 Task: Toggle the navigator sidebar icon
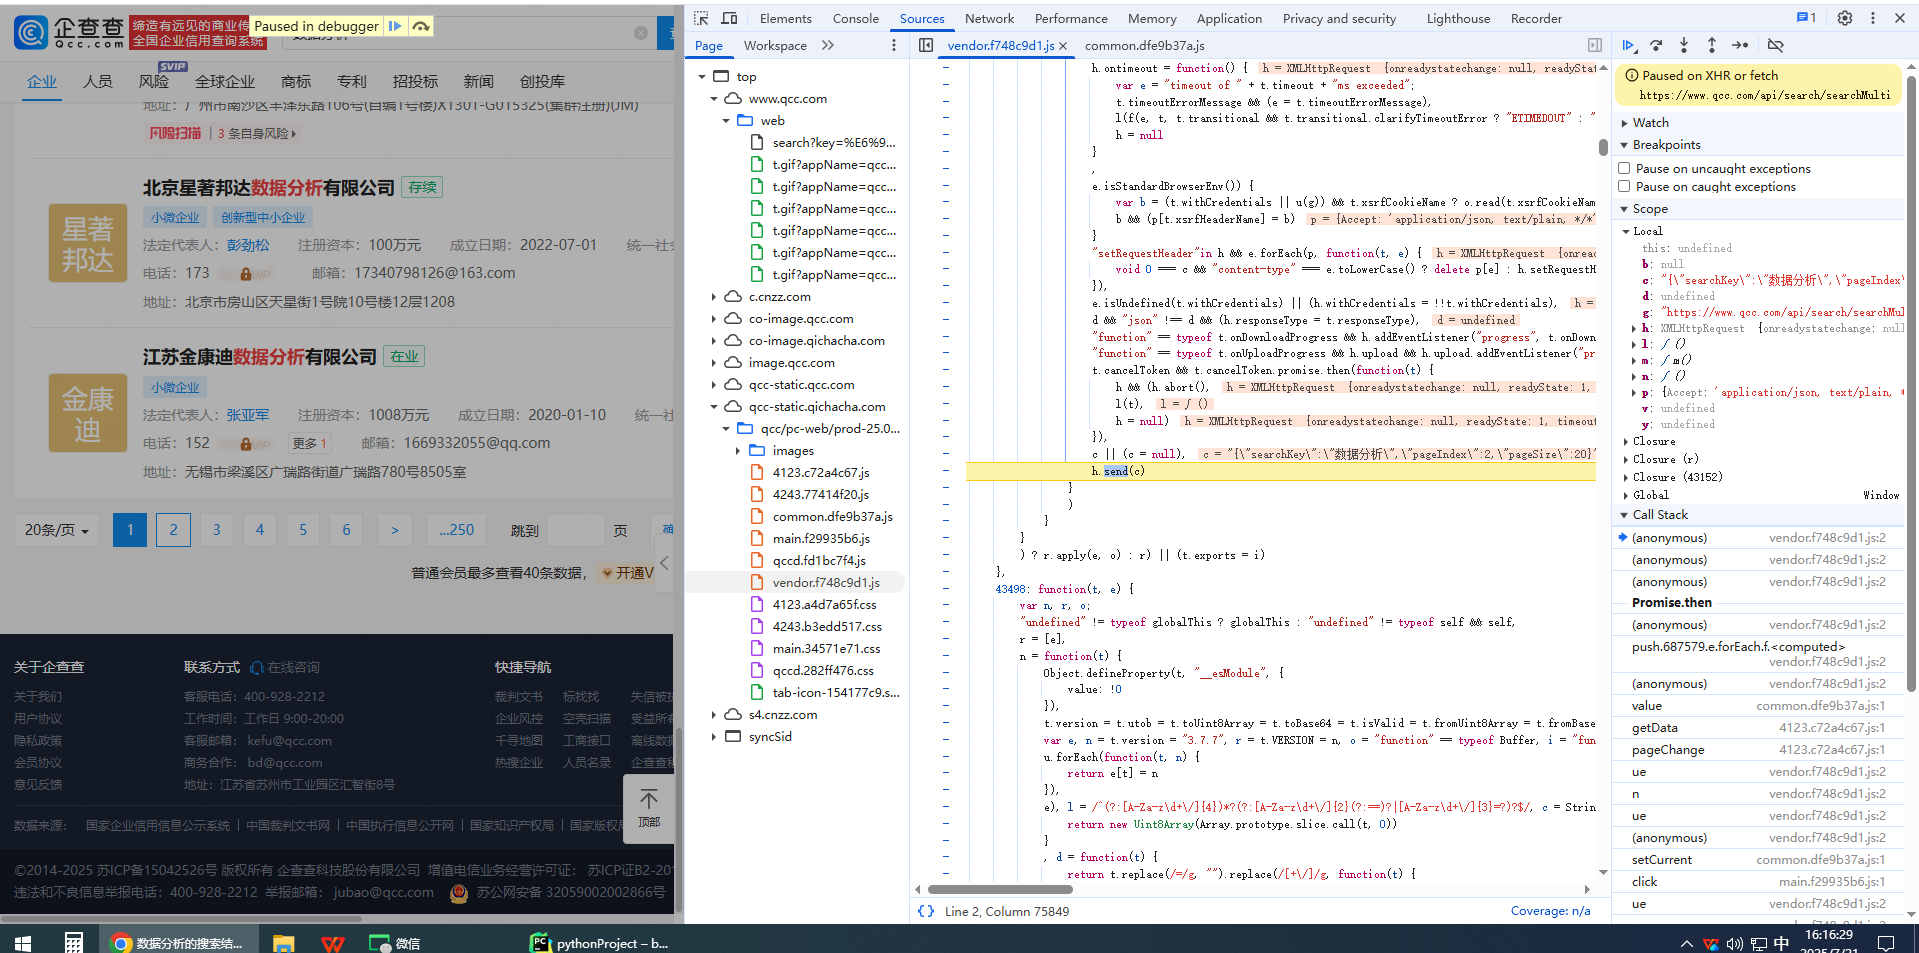926,45
